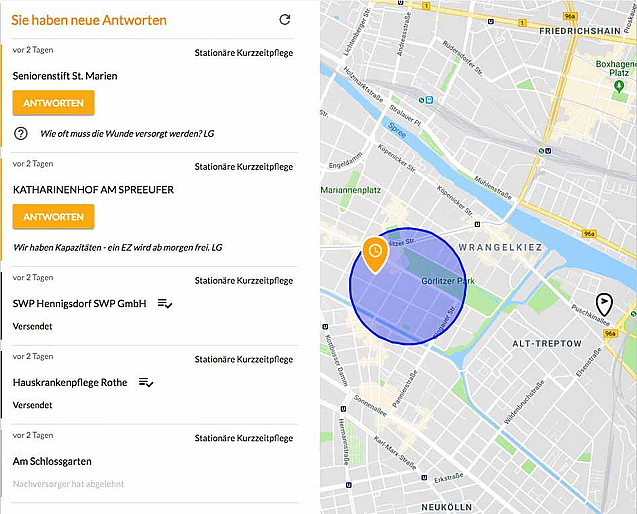Select the Hauskrankenpflege Rothe list item

(70, 382)
